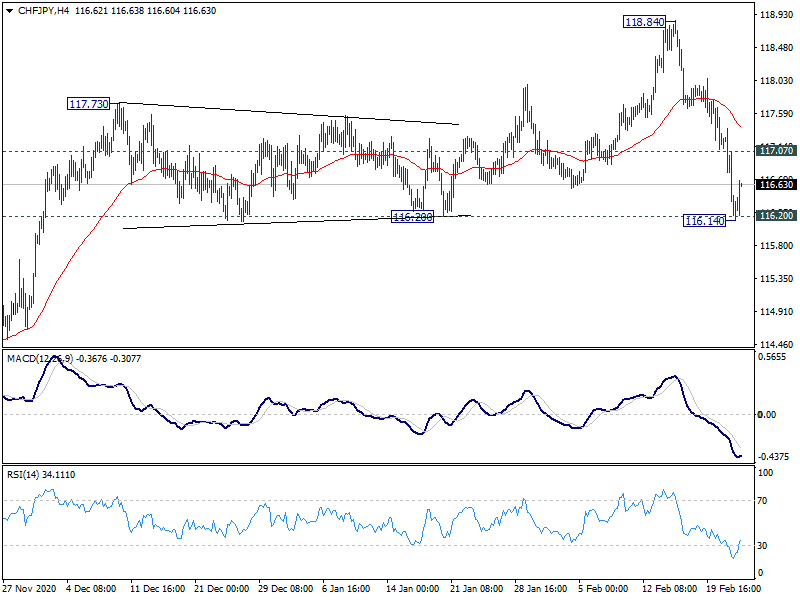Click the 116.140 recent low label
800x600 pixels.
point(705,220)
